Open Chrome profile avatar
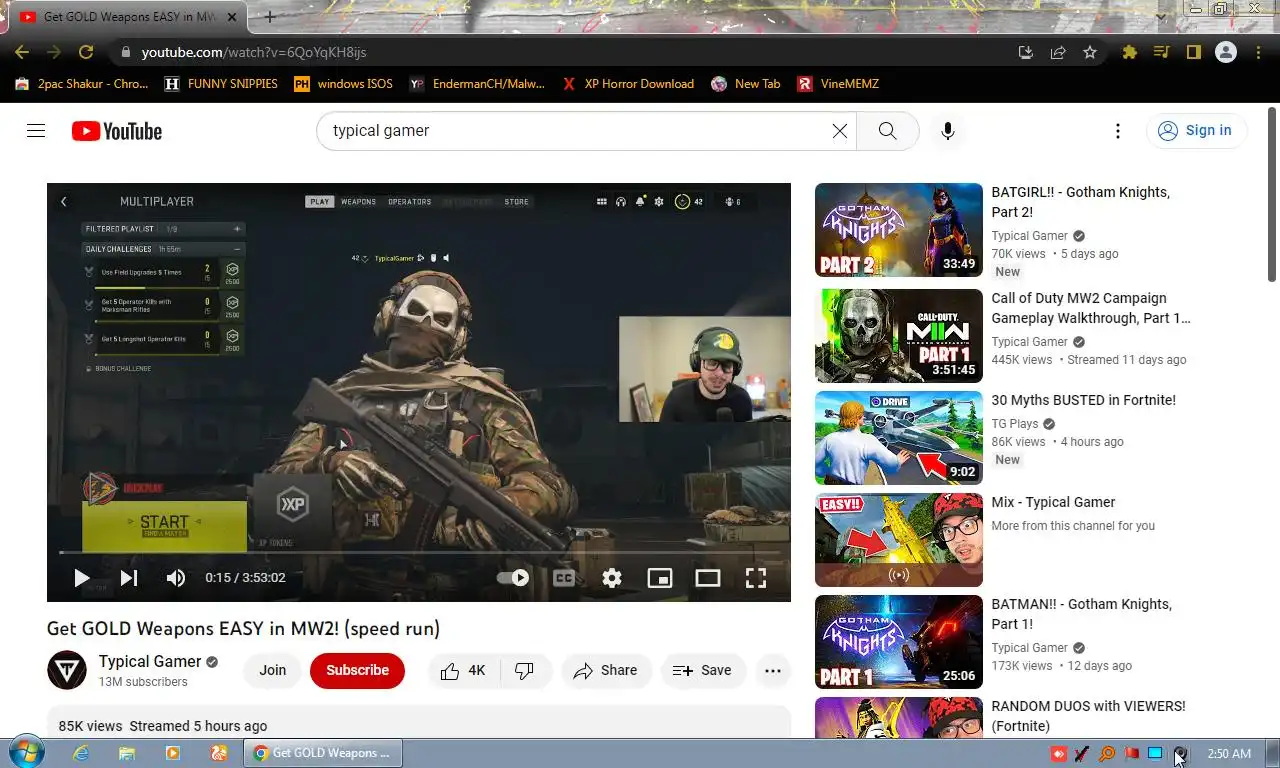 click(x=1226, y=52)
